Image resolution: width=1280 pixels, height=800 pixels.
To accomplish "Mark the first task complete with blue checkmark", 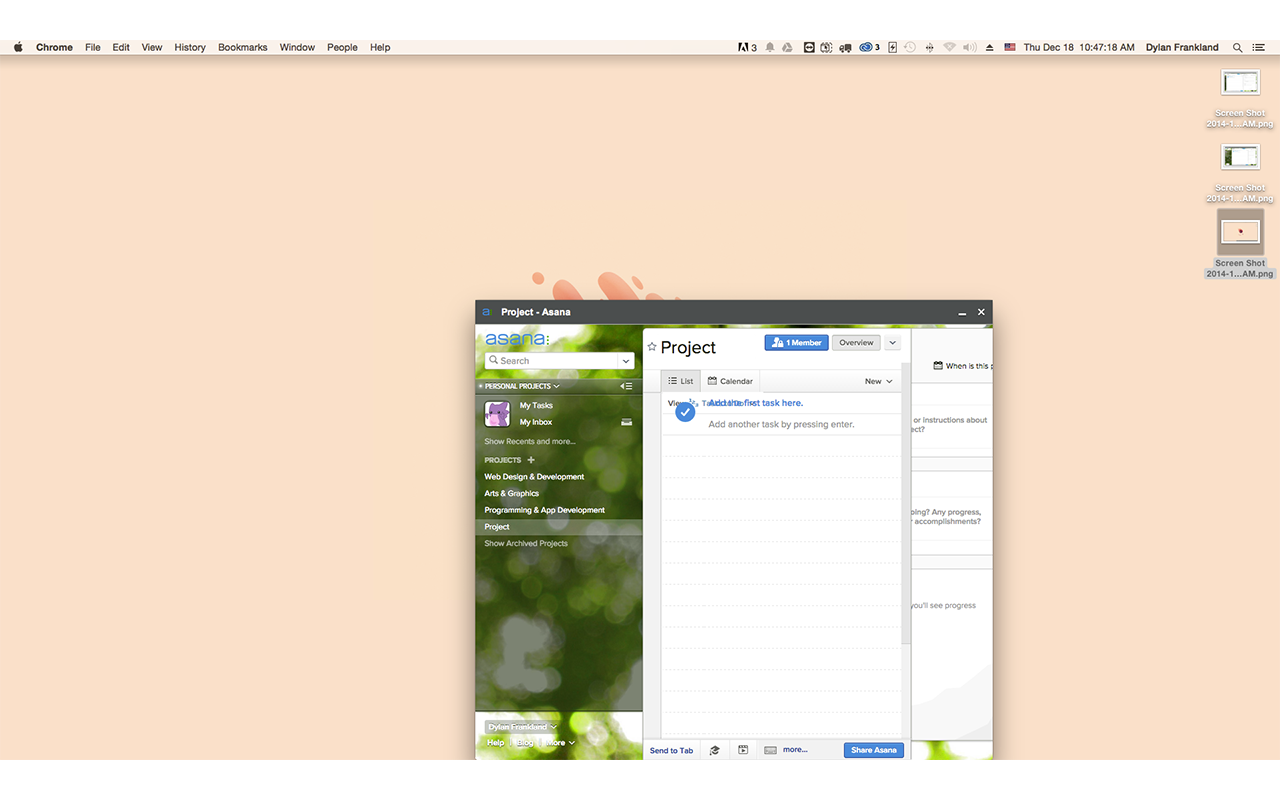I will pyautogui.click(x=685, y=411).
